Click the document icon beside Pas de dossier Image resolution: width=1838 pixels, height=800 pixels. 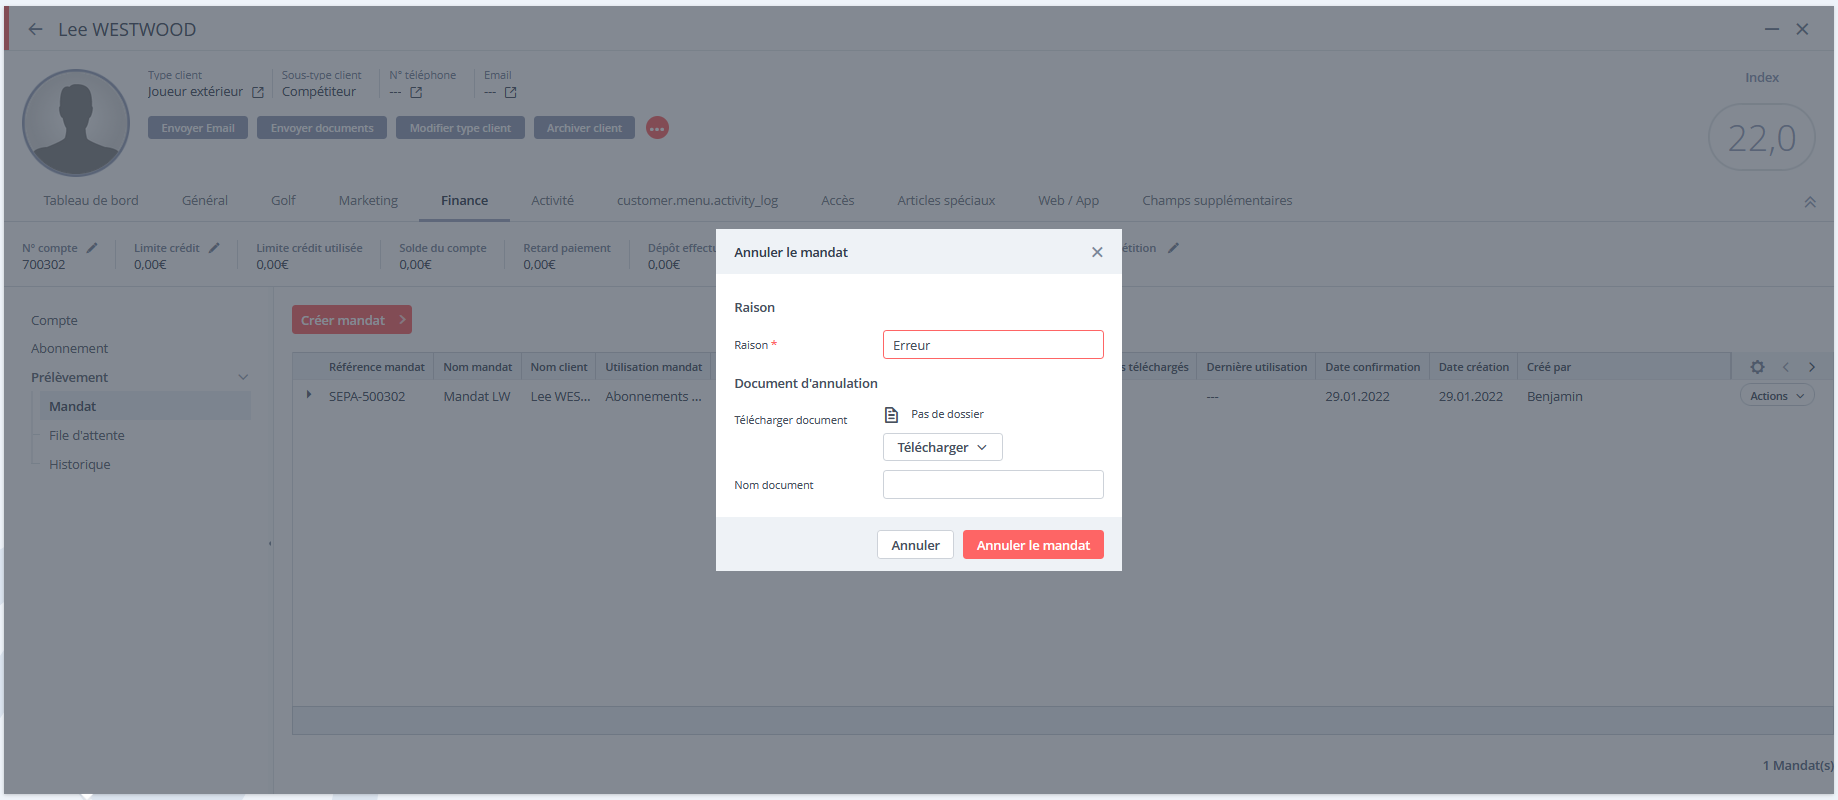[891, 414]
